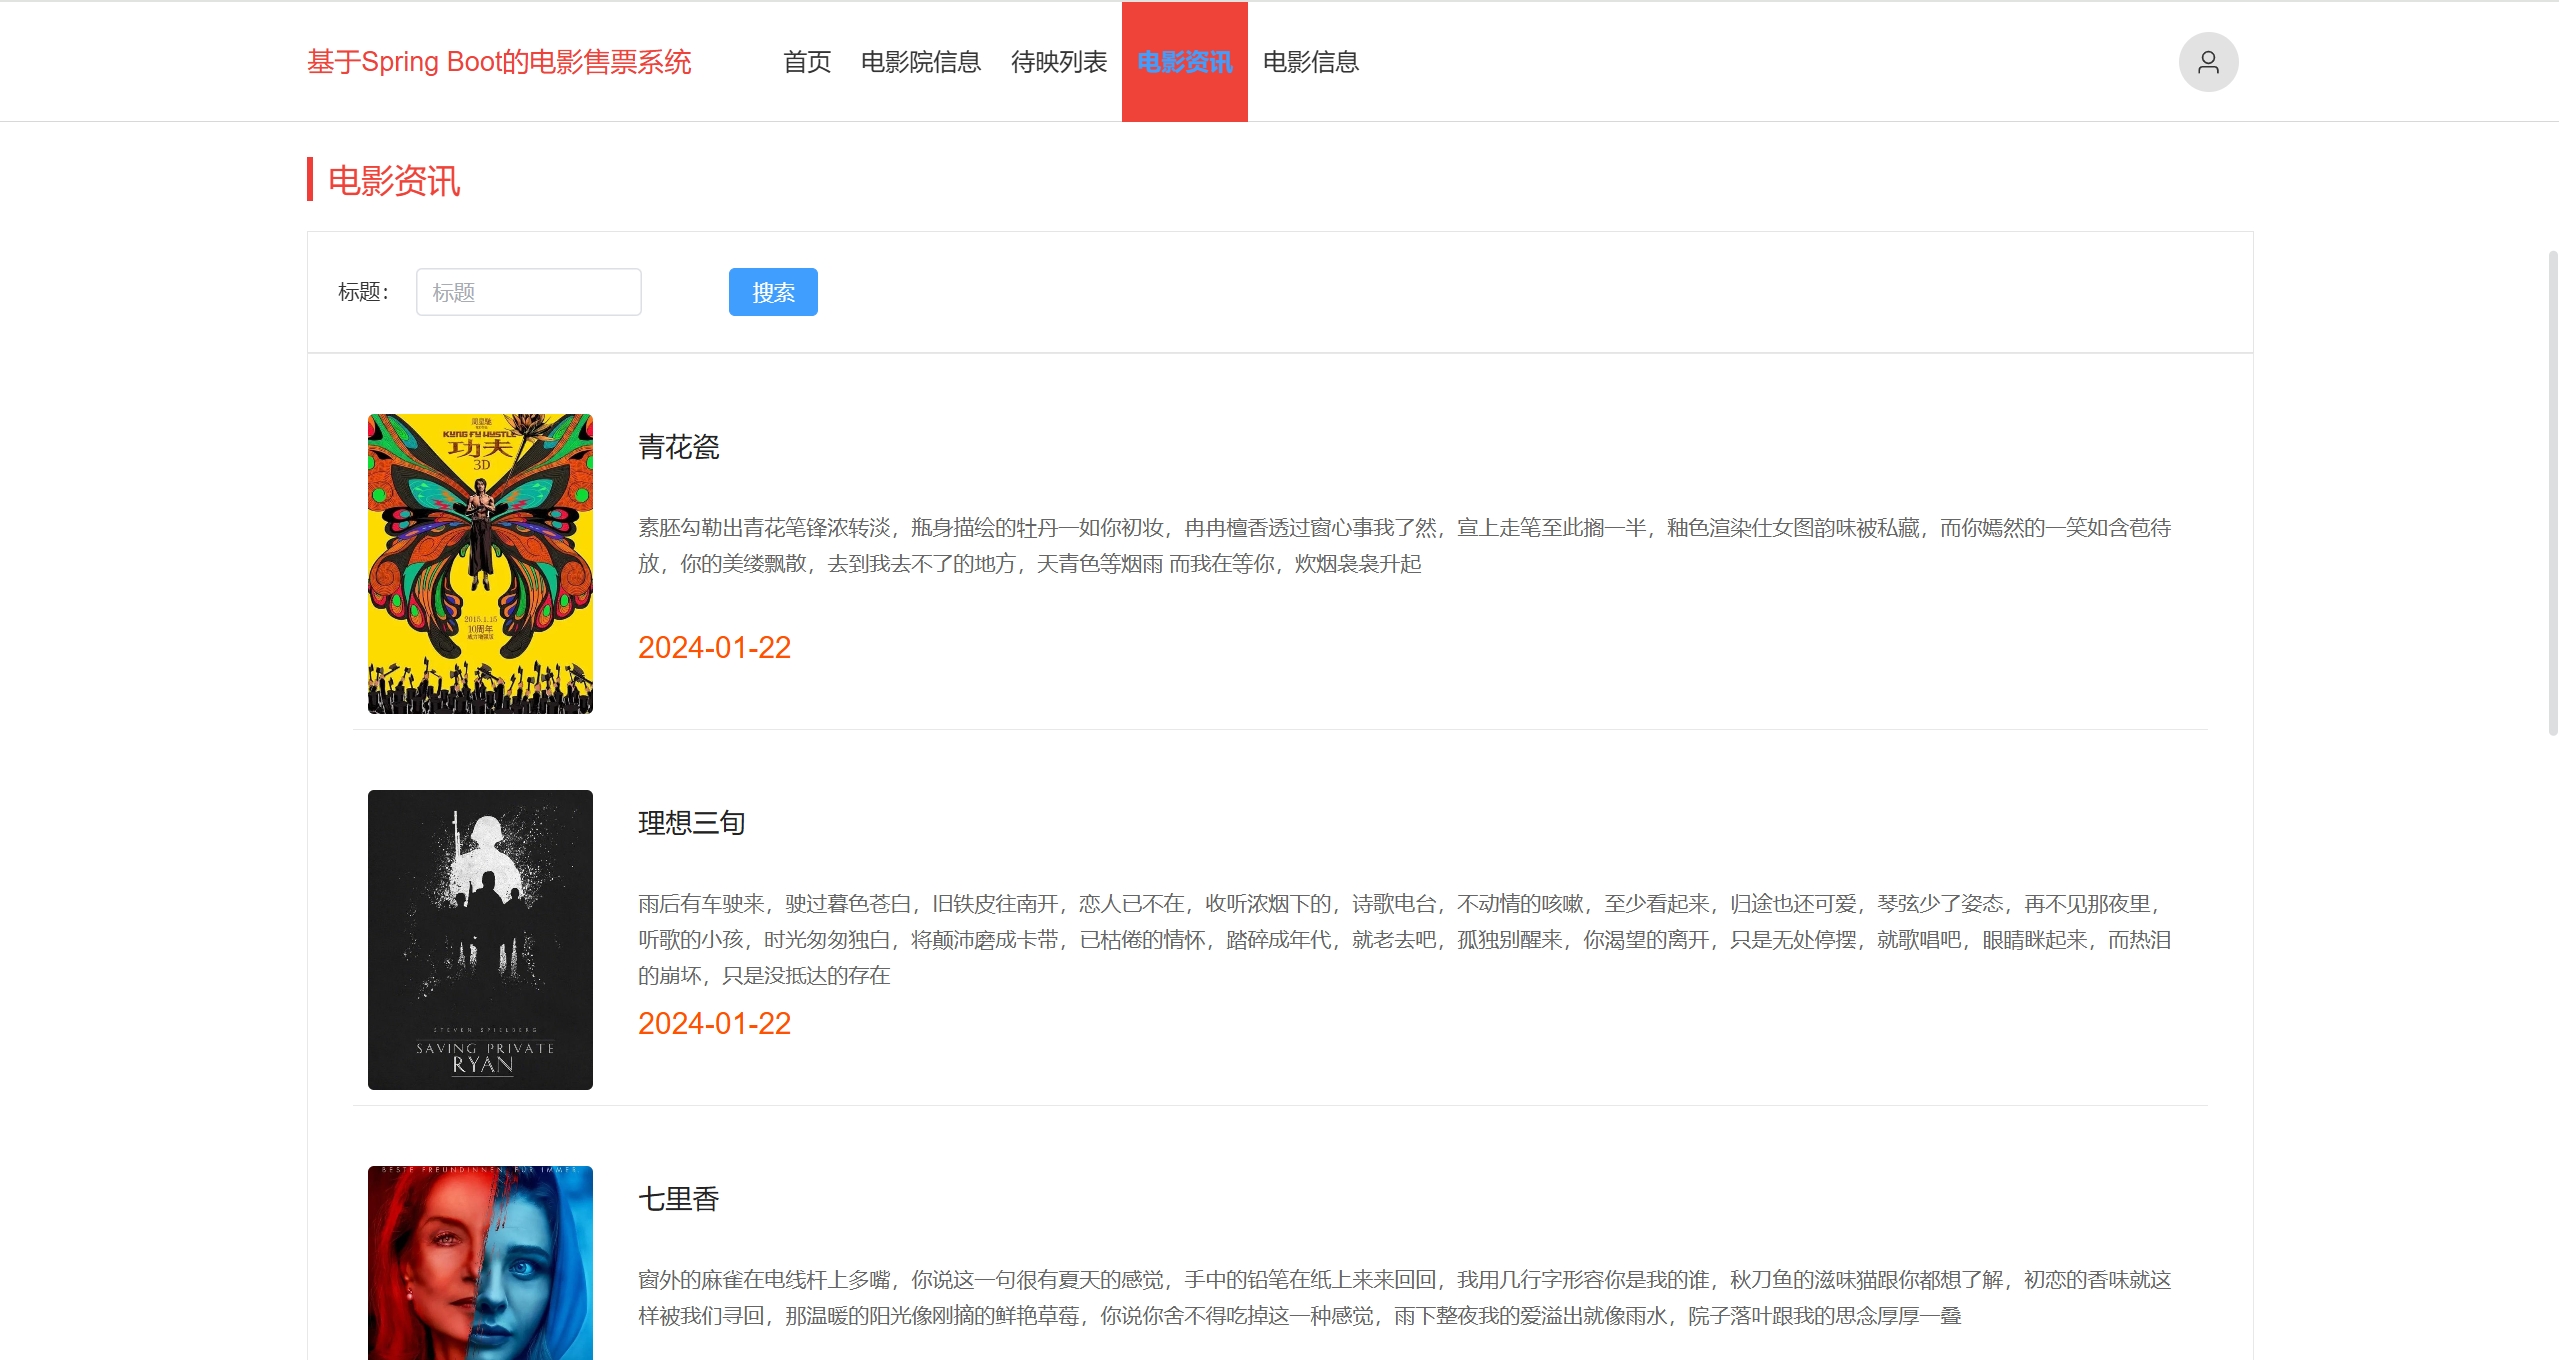Open the 青花瓷 news poster thumbnail

[480, 564]
